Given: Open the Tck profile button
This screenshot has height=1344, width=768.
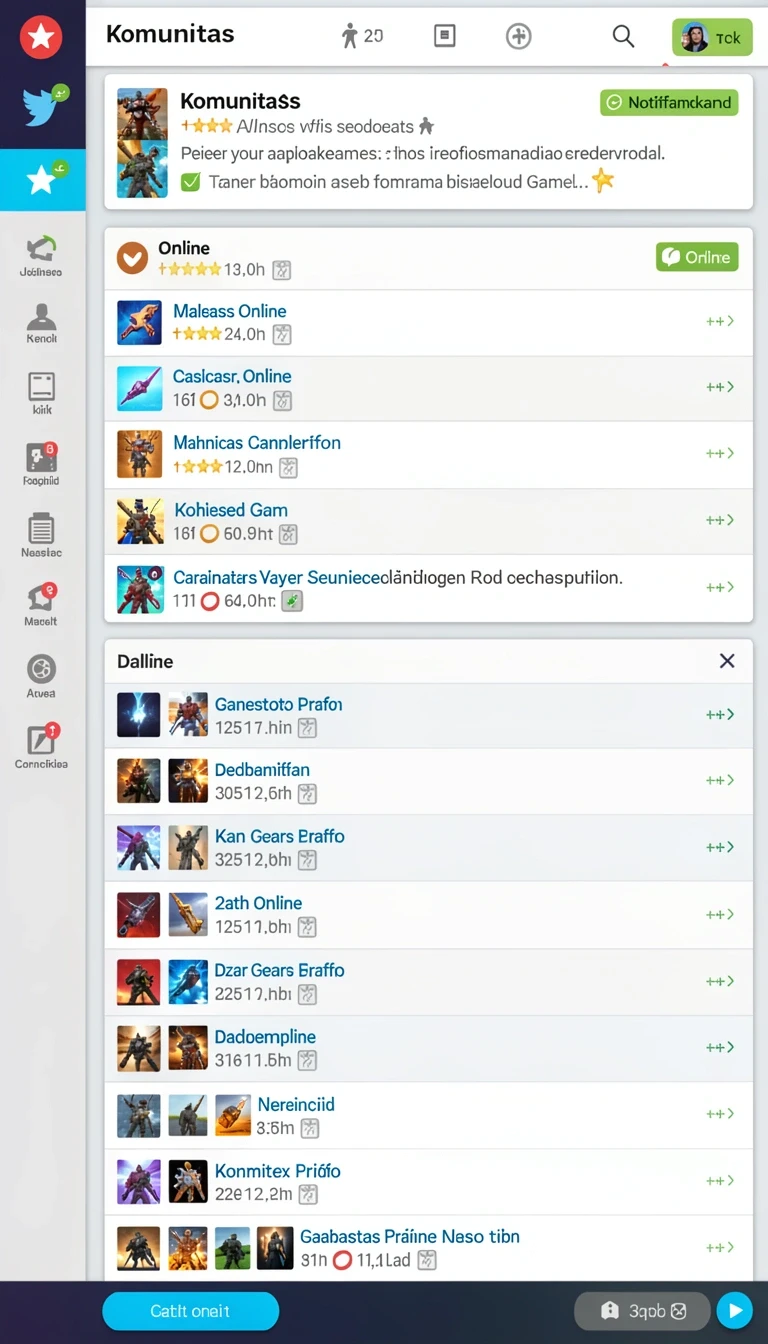Looking at the screenshot, I should point(712,38).
